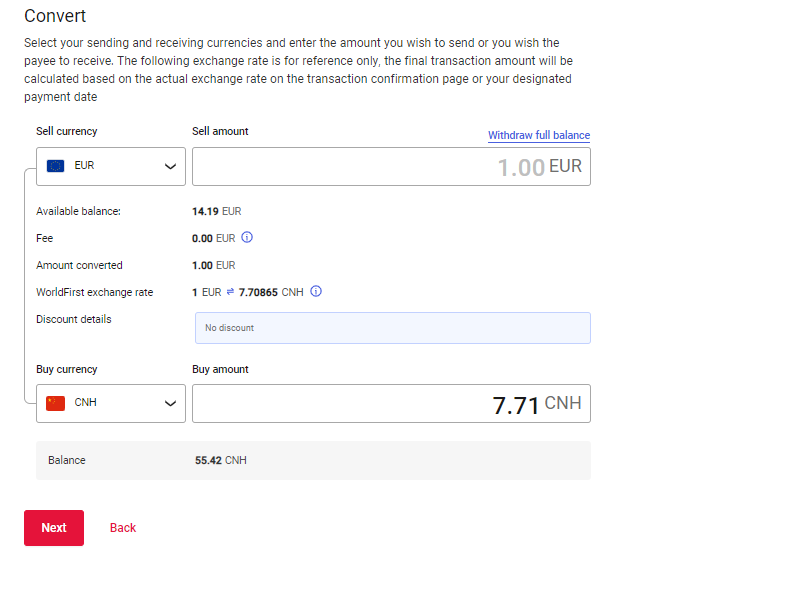799x594 pixels.
Task: Click the 55.42 CNH balance value
Action: point(220,460)
